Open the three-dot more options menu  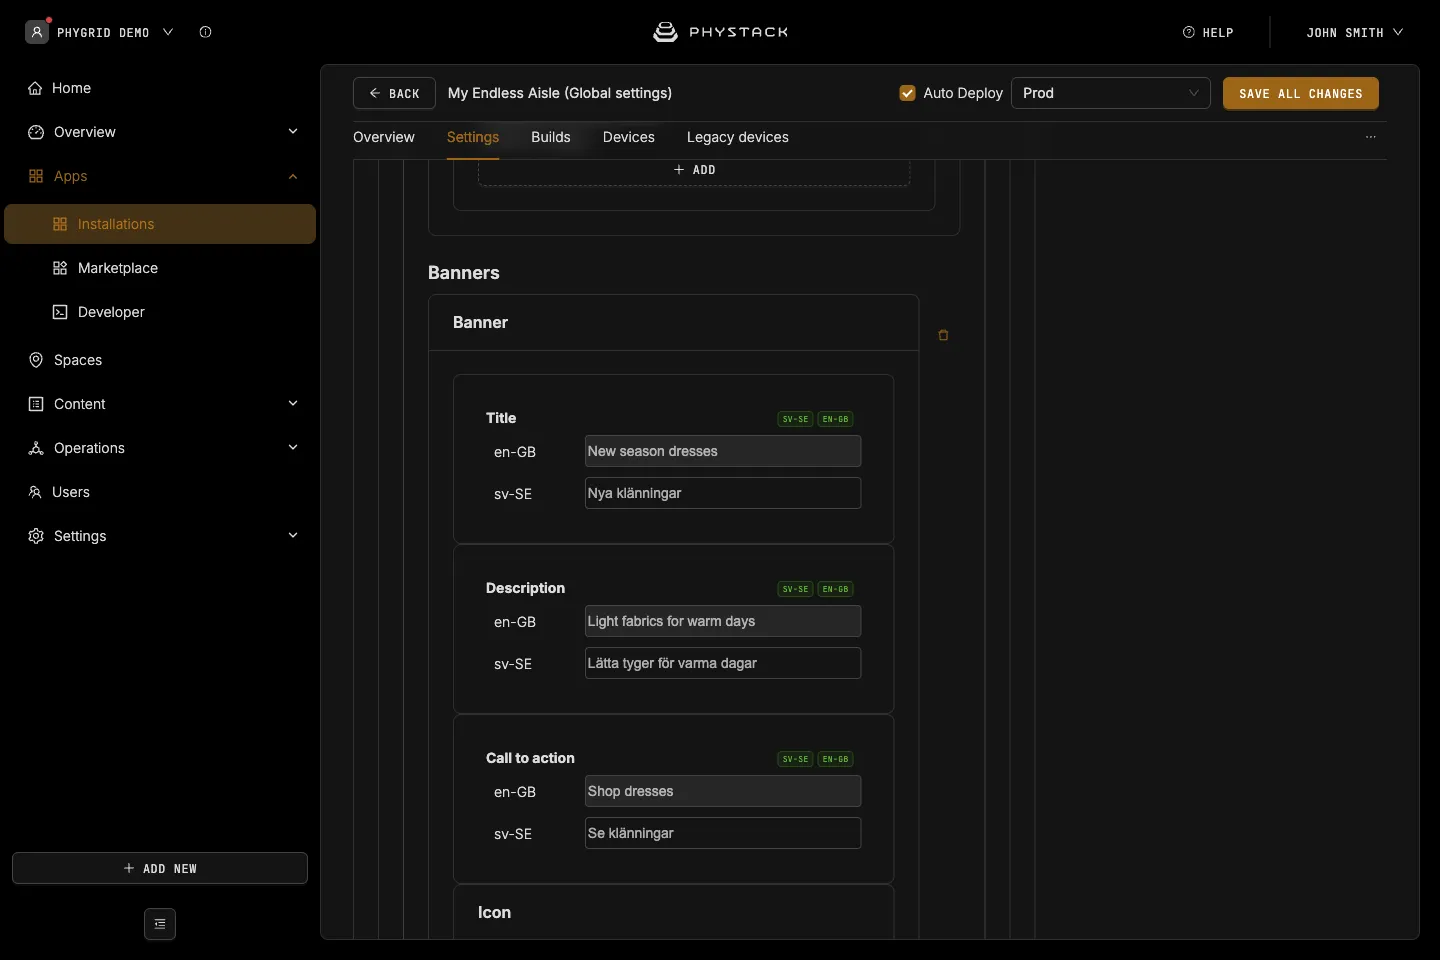(x=1371, y=137)
